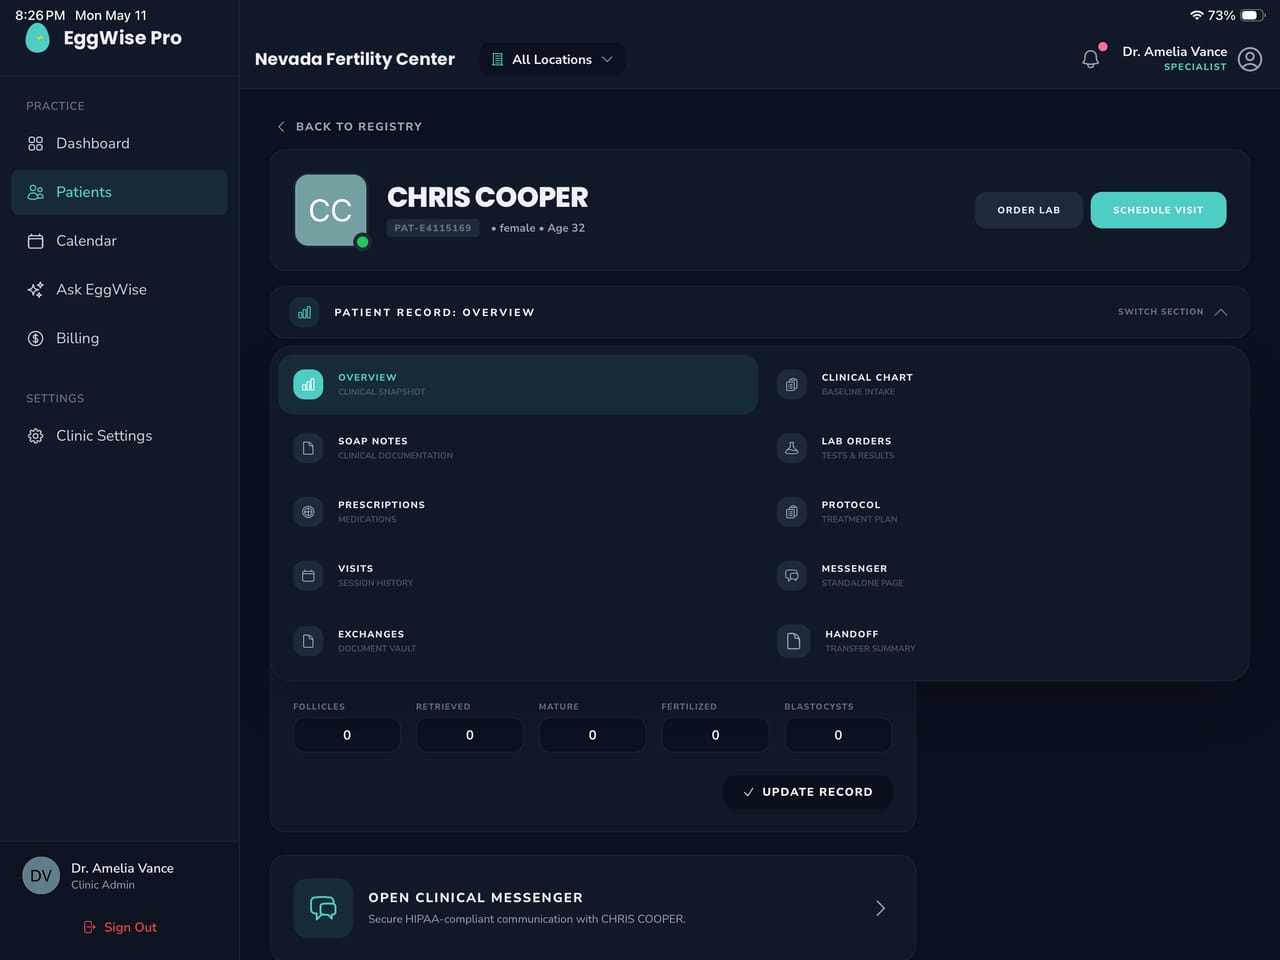Click the DV user avatar in sidebar
Screen dimensions: 1280x960
coord(41,876)
